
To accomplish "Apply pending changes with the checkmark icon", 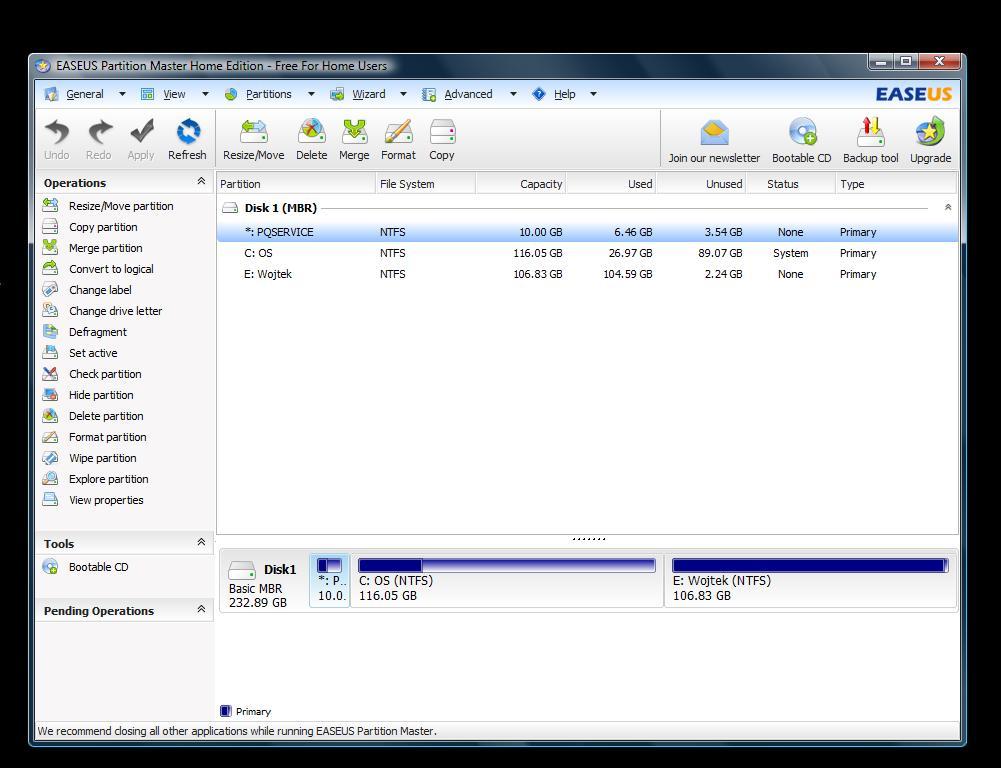I will point(141,139).
